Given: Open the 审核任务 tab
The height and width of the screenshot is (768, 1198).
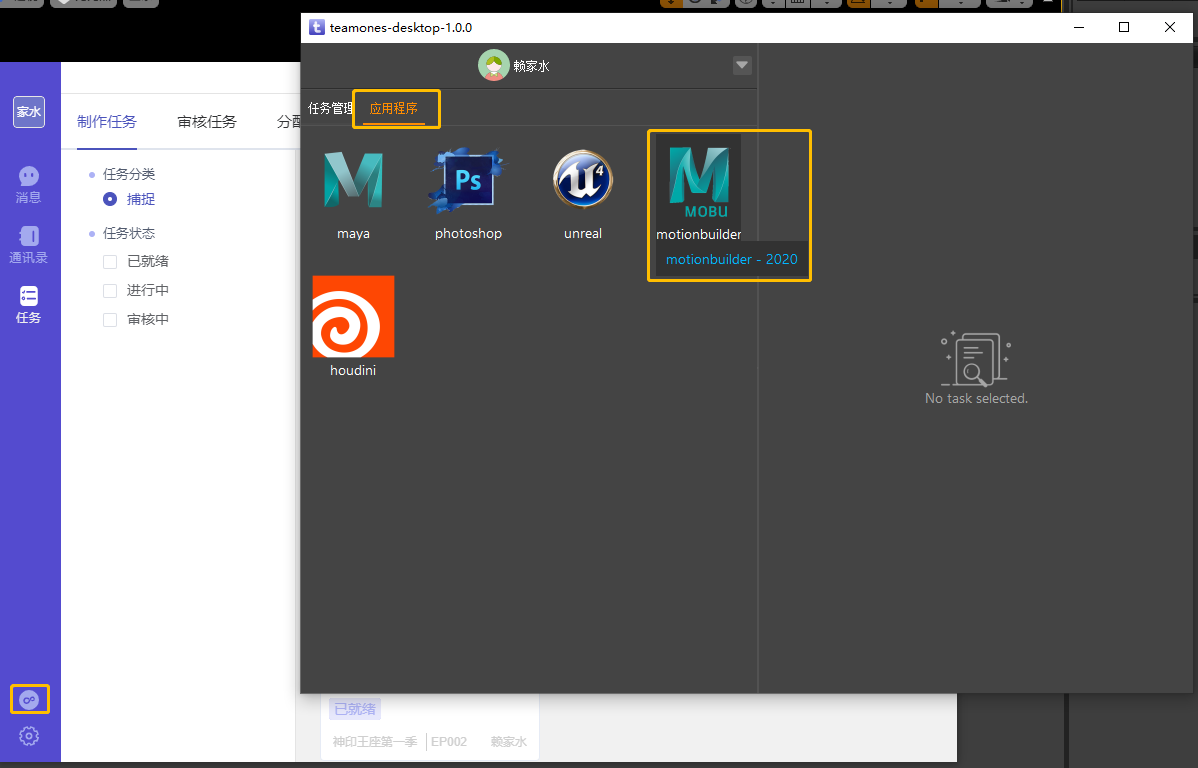Looking at the screenshot, I should pyautogui.click(x=207, y=122).
